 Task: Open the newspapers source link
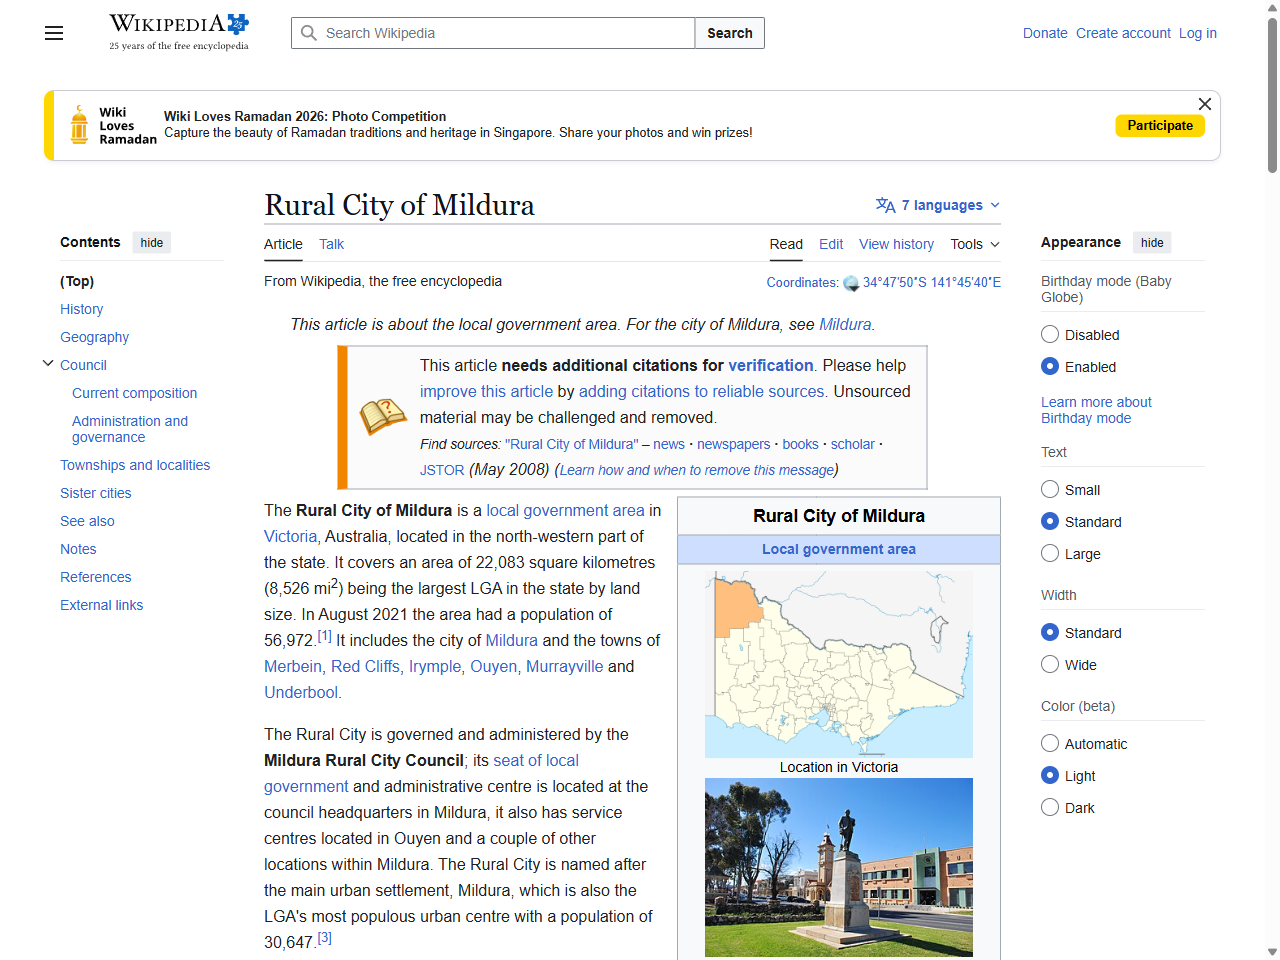click(733, 444)
